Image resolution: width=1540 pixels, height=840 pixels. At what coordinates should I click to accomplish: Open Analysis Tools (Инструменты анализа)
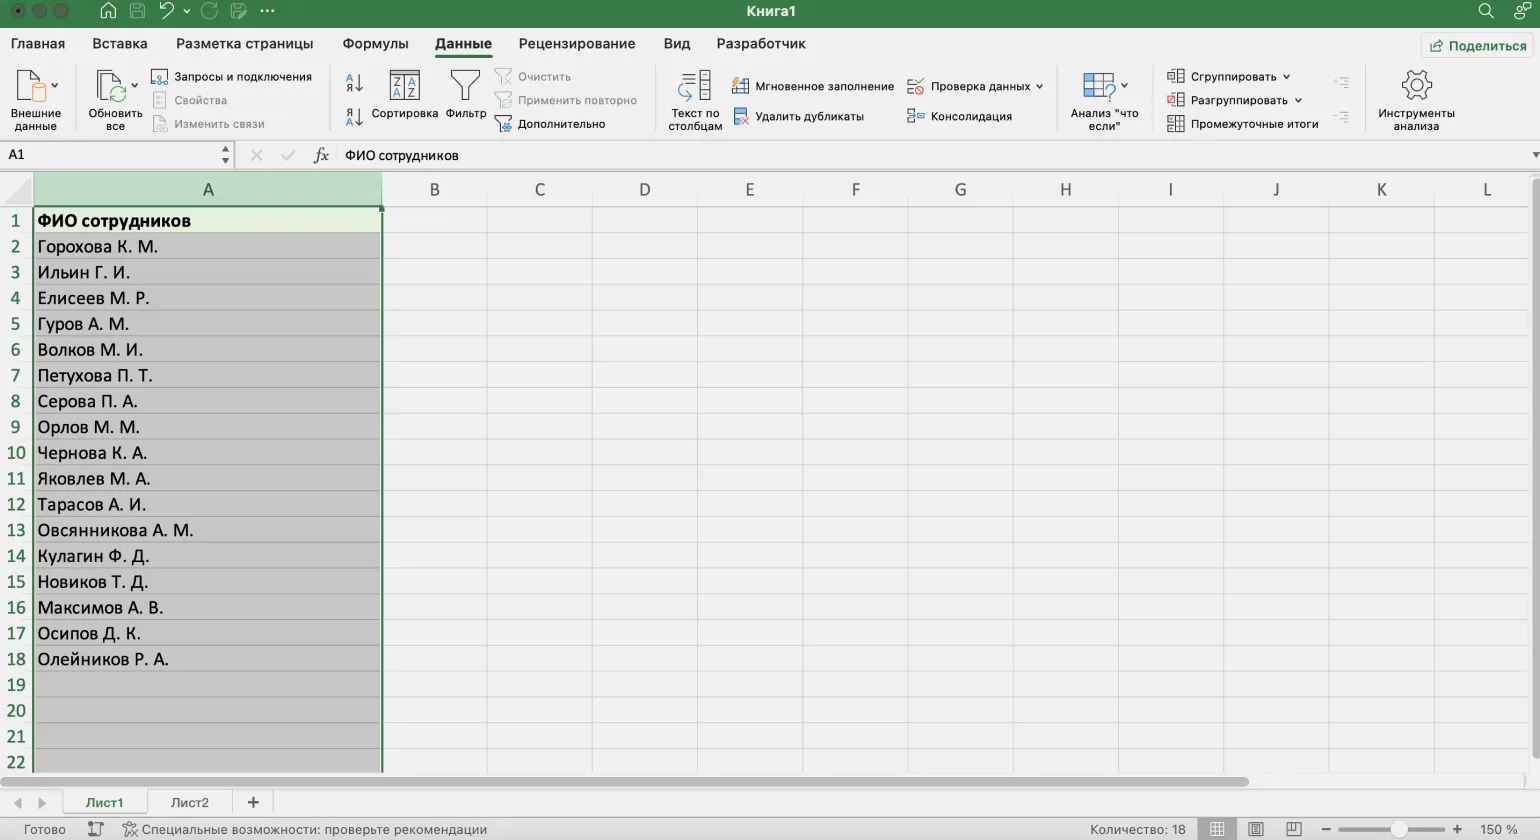tap(1415, 99)
